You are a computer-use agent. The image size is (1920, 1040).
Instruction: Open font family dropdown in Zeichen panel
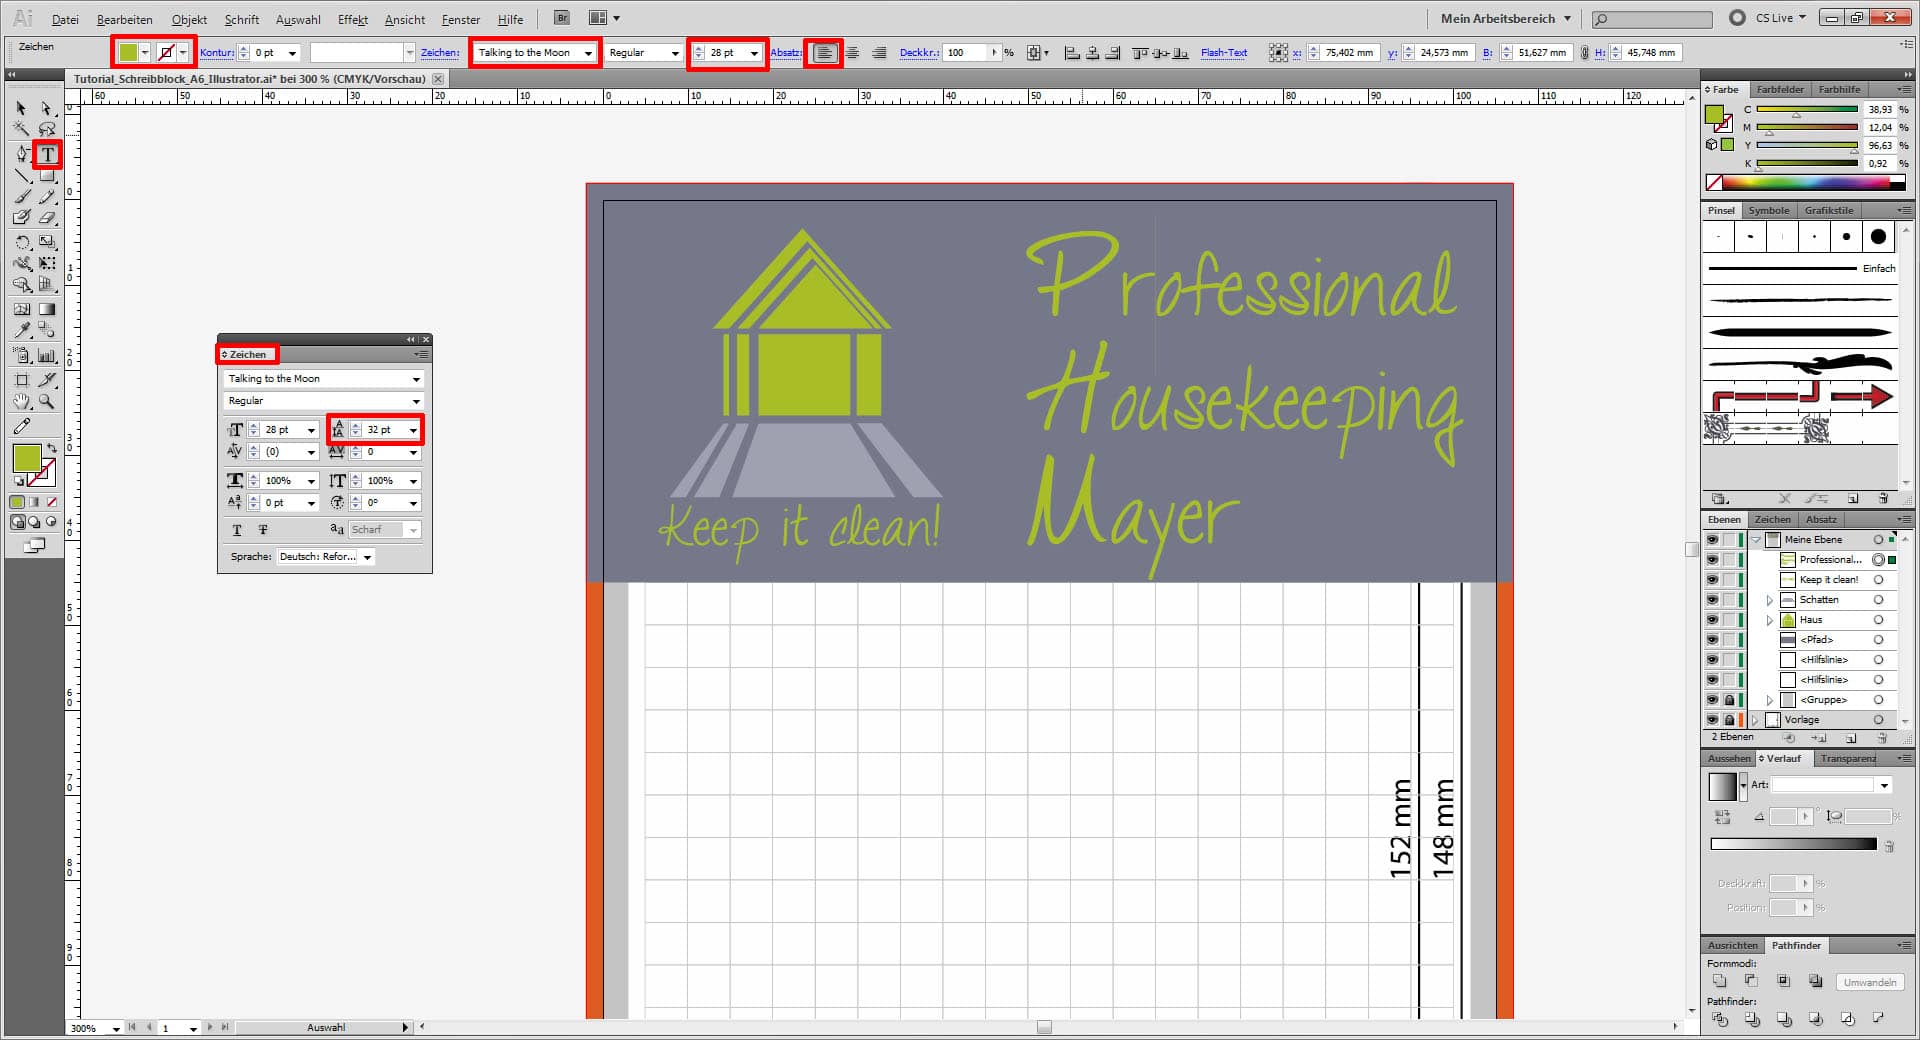click(416, 379)
